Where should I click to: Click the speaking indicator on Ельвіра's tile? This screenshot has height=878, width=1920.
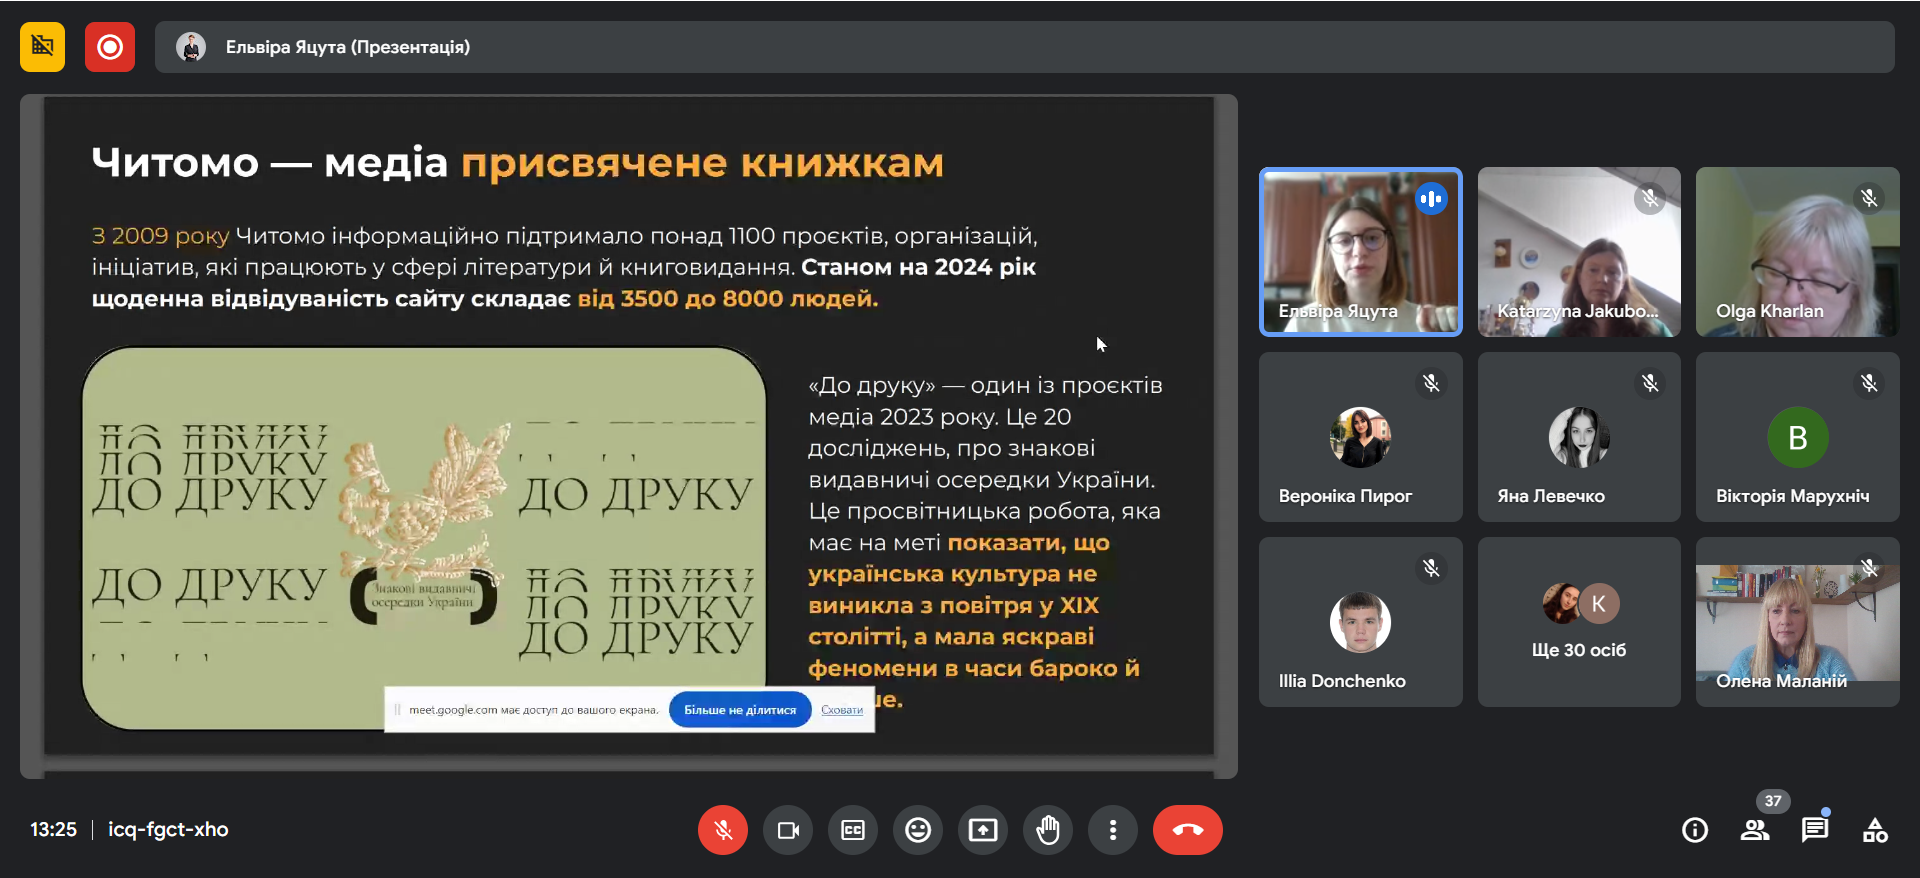[1431, 199]
